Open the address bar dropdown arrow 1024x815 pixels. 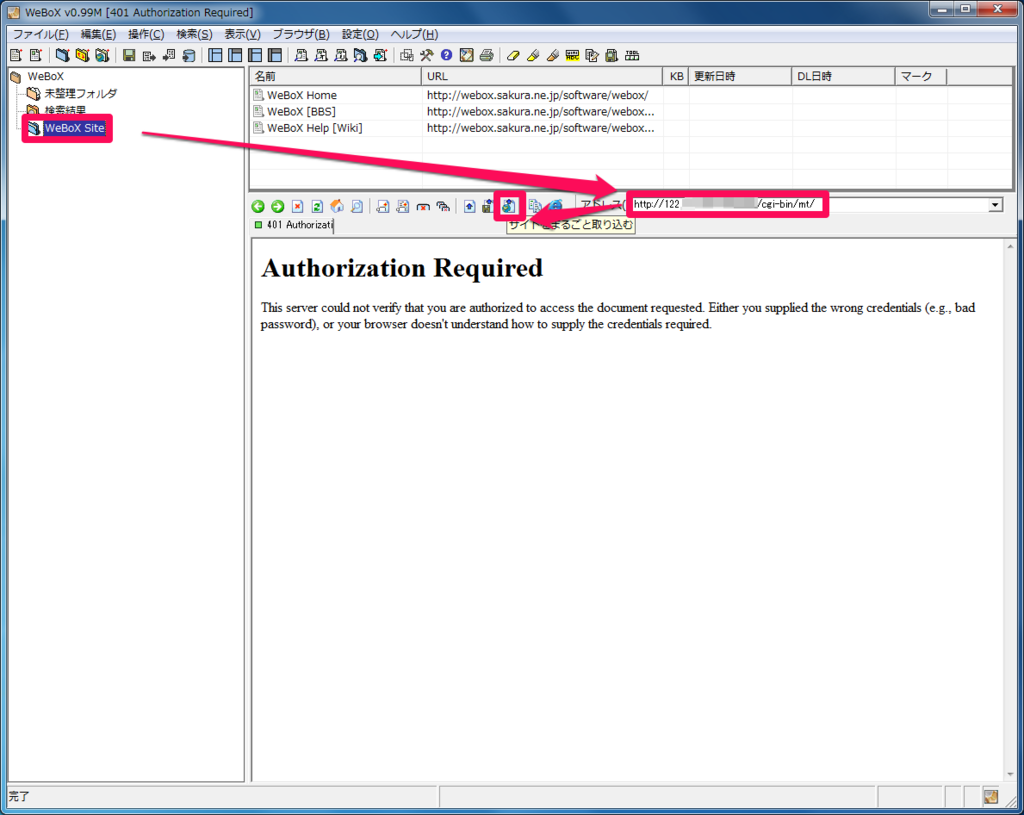(995, 205)
